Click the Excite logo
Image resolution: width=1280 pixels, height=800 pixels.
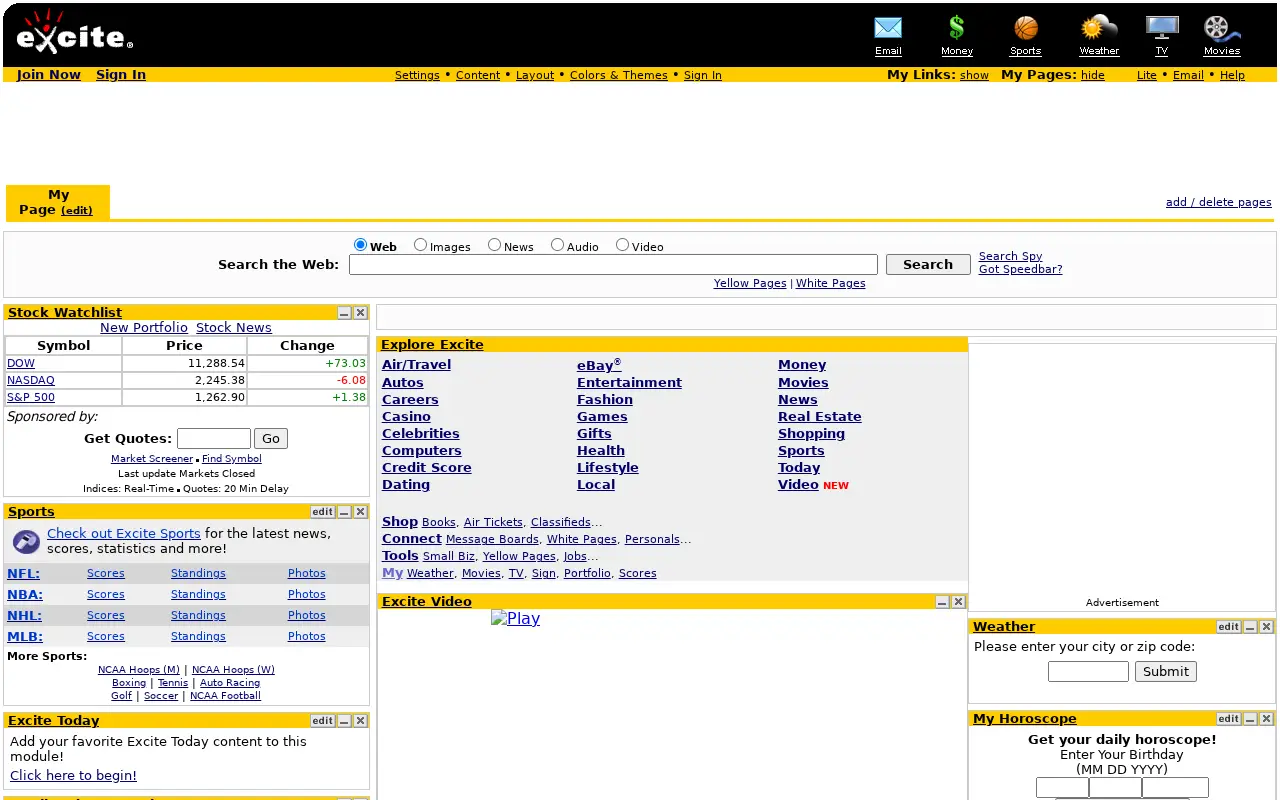75,33
